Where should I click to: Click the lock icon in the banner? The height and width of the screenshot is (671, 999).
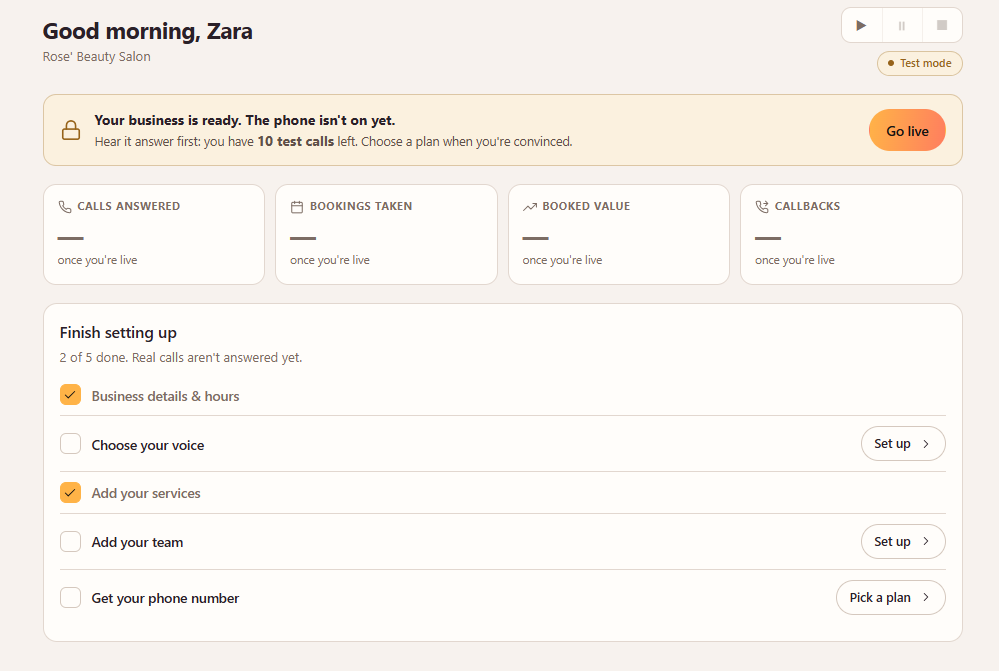click(71, 130)
